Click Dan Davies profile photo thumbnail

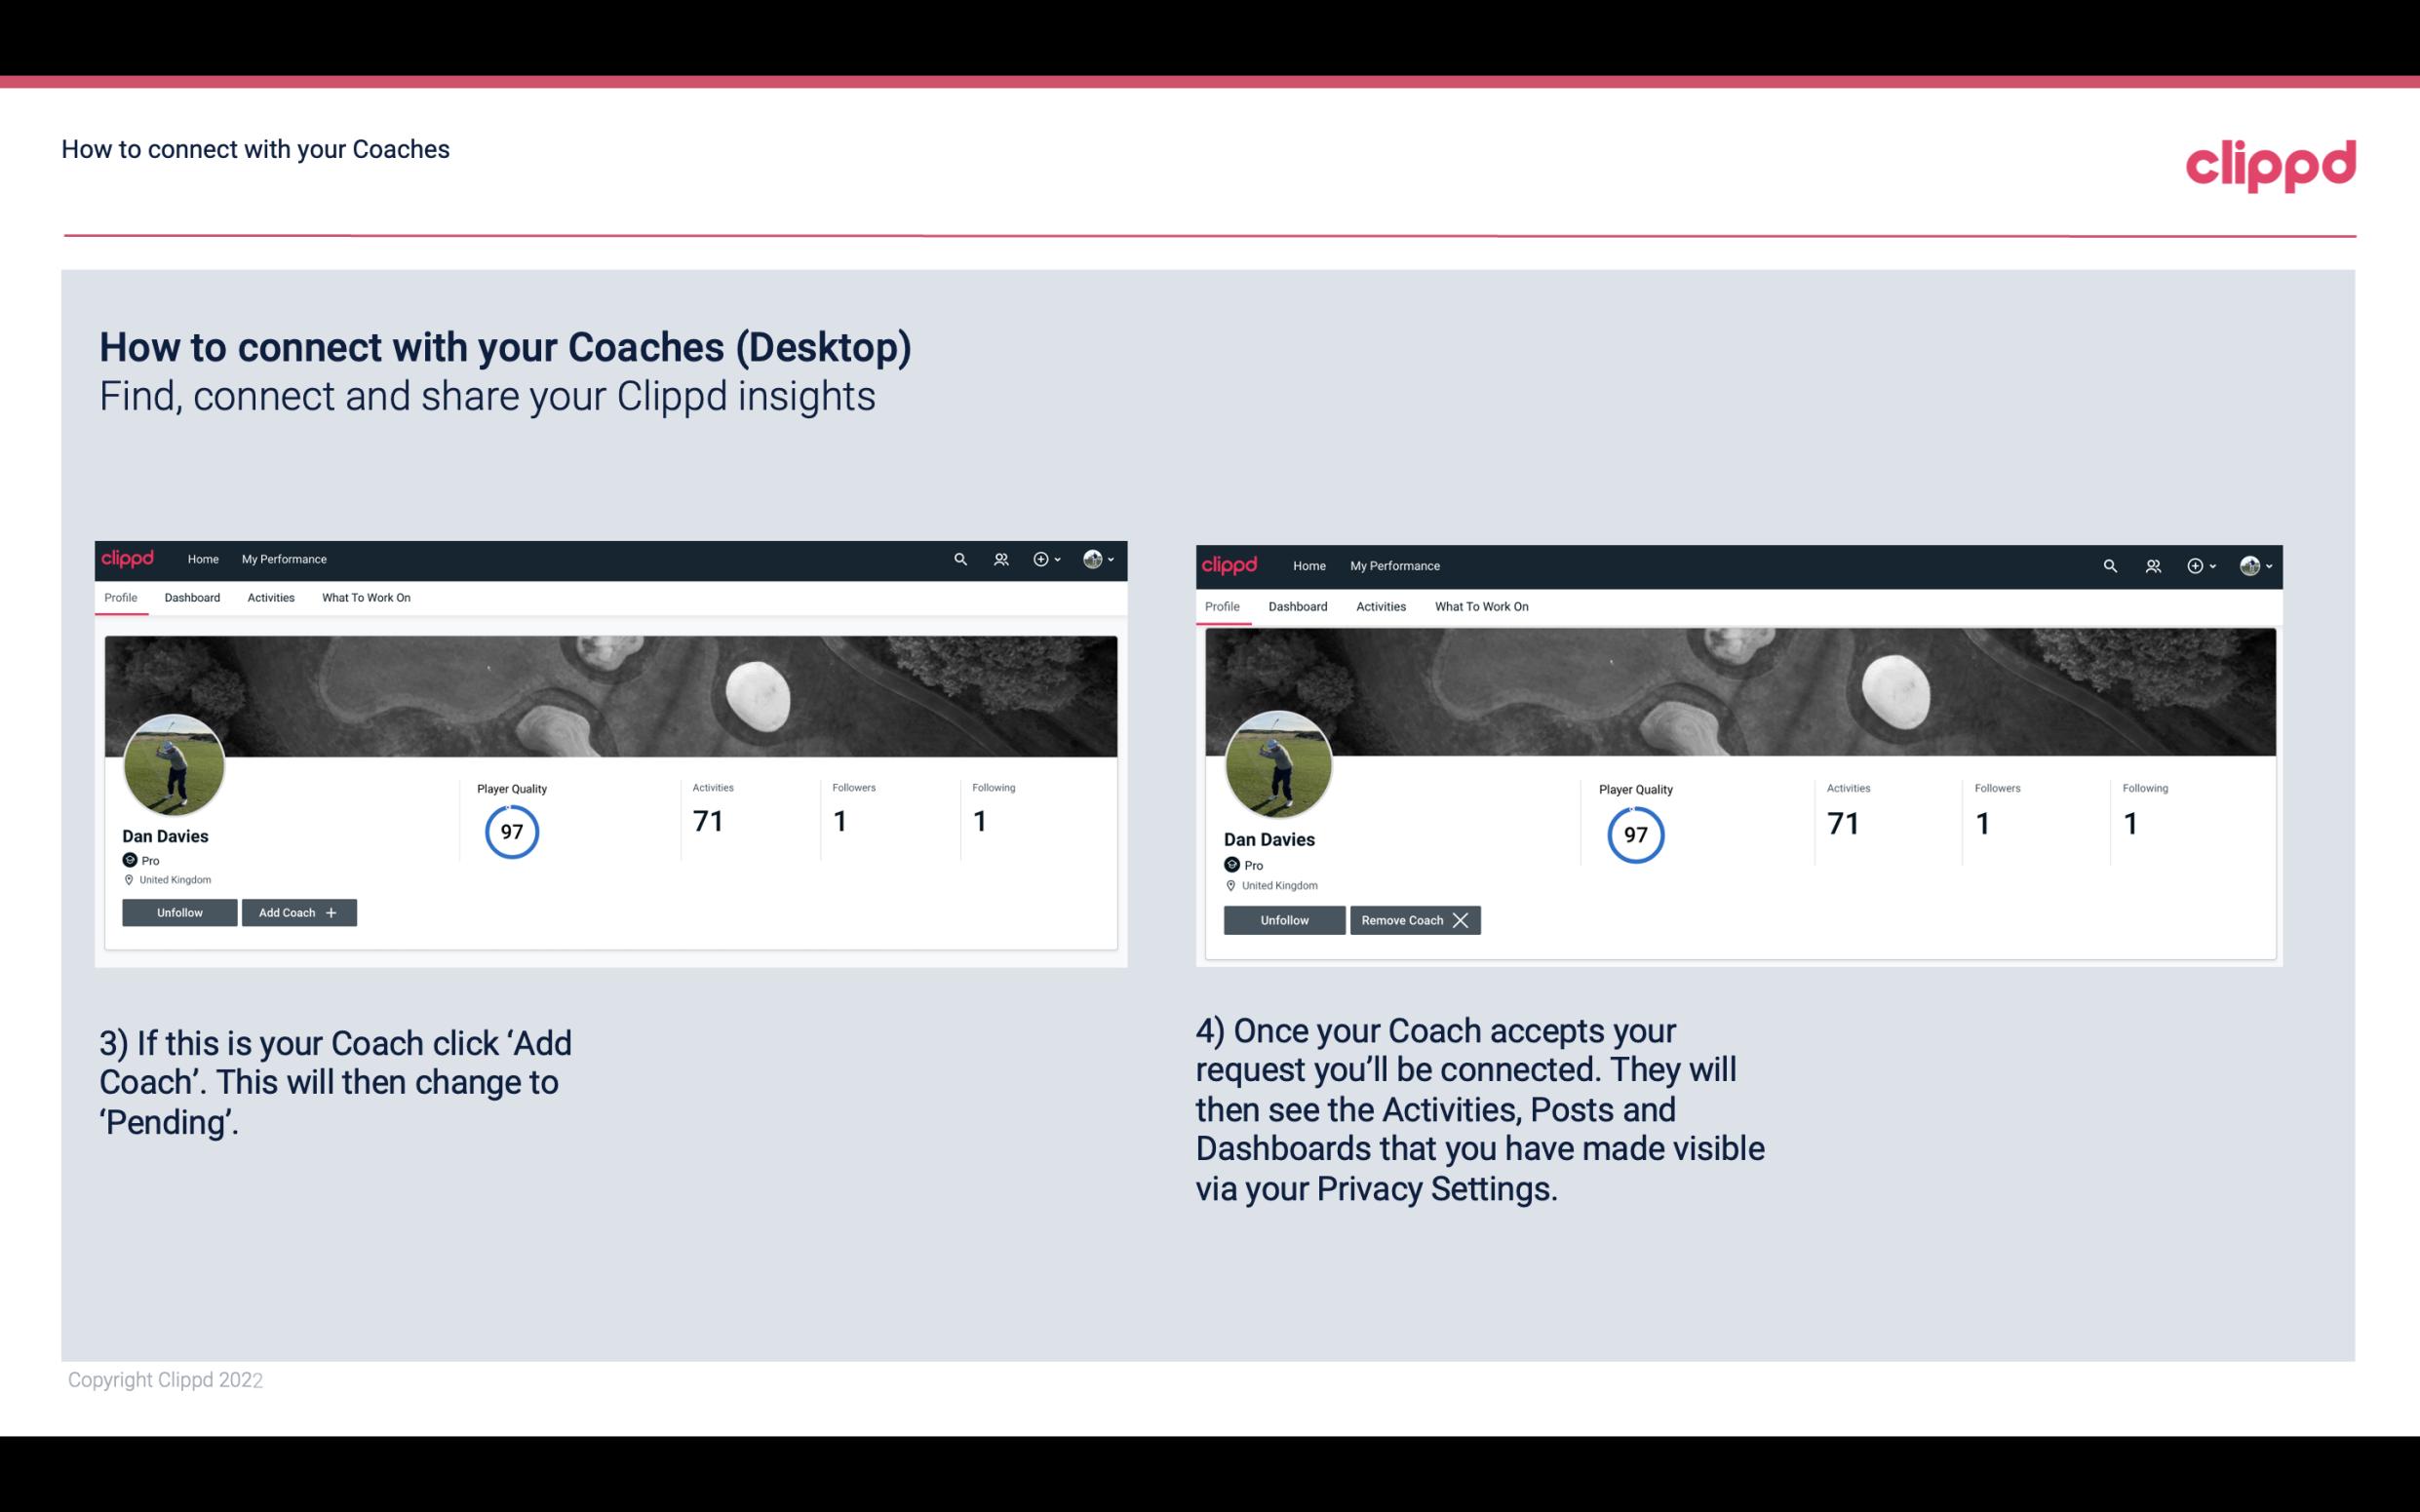[x=175, y=763]
